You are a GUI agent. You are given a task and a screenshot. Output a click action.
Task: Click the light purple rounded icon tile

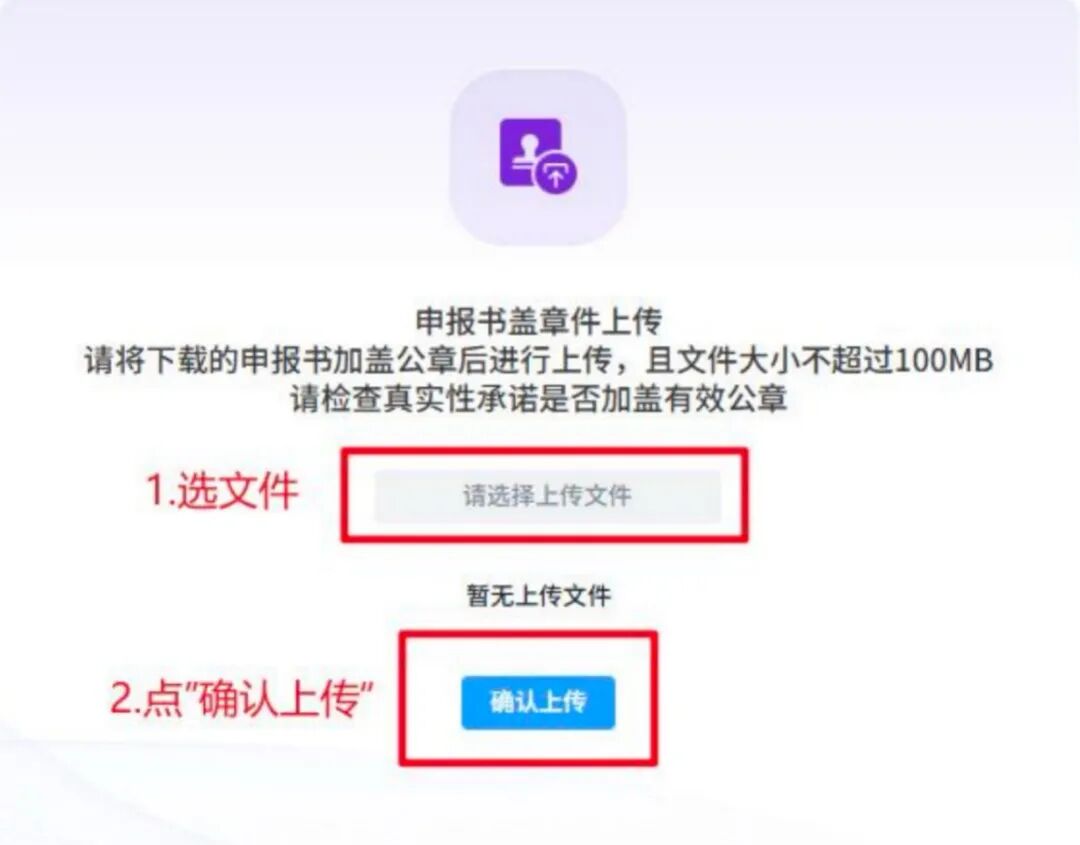[x=539, y=157]
